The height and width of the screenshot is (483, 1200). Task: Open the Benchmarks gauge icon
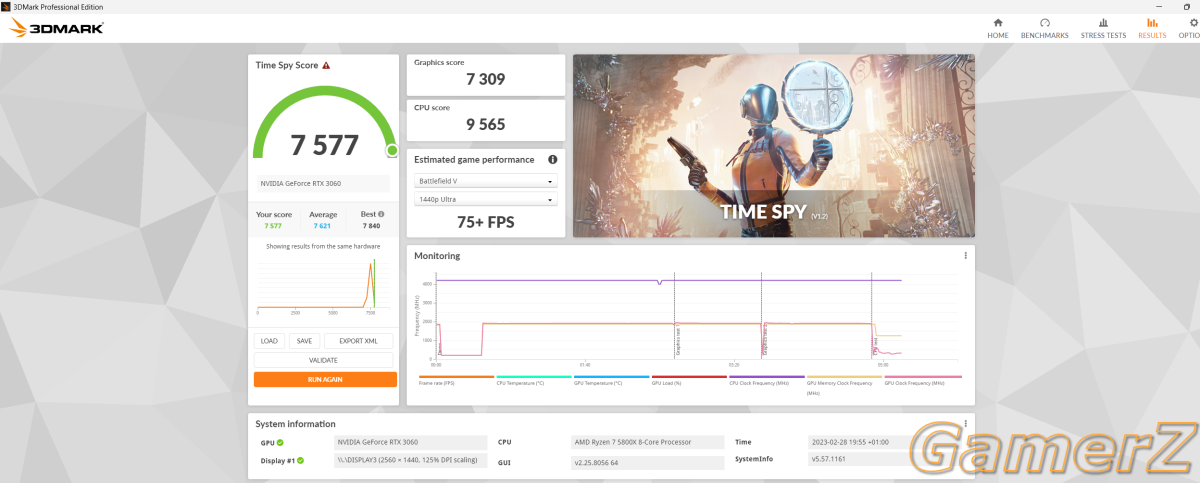1044,22
